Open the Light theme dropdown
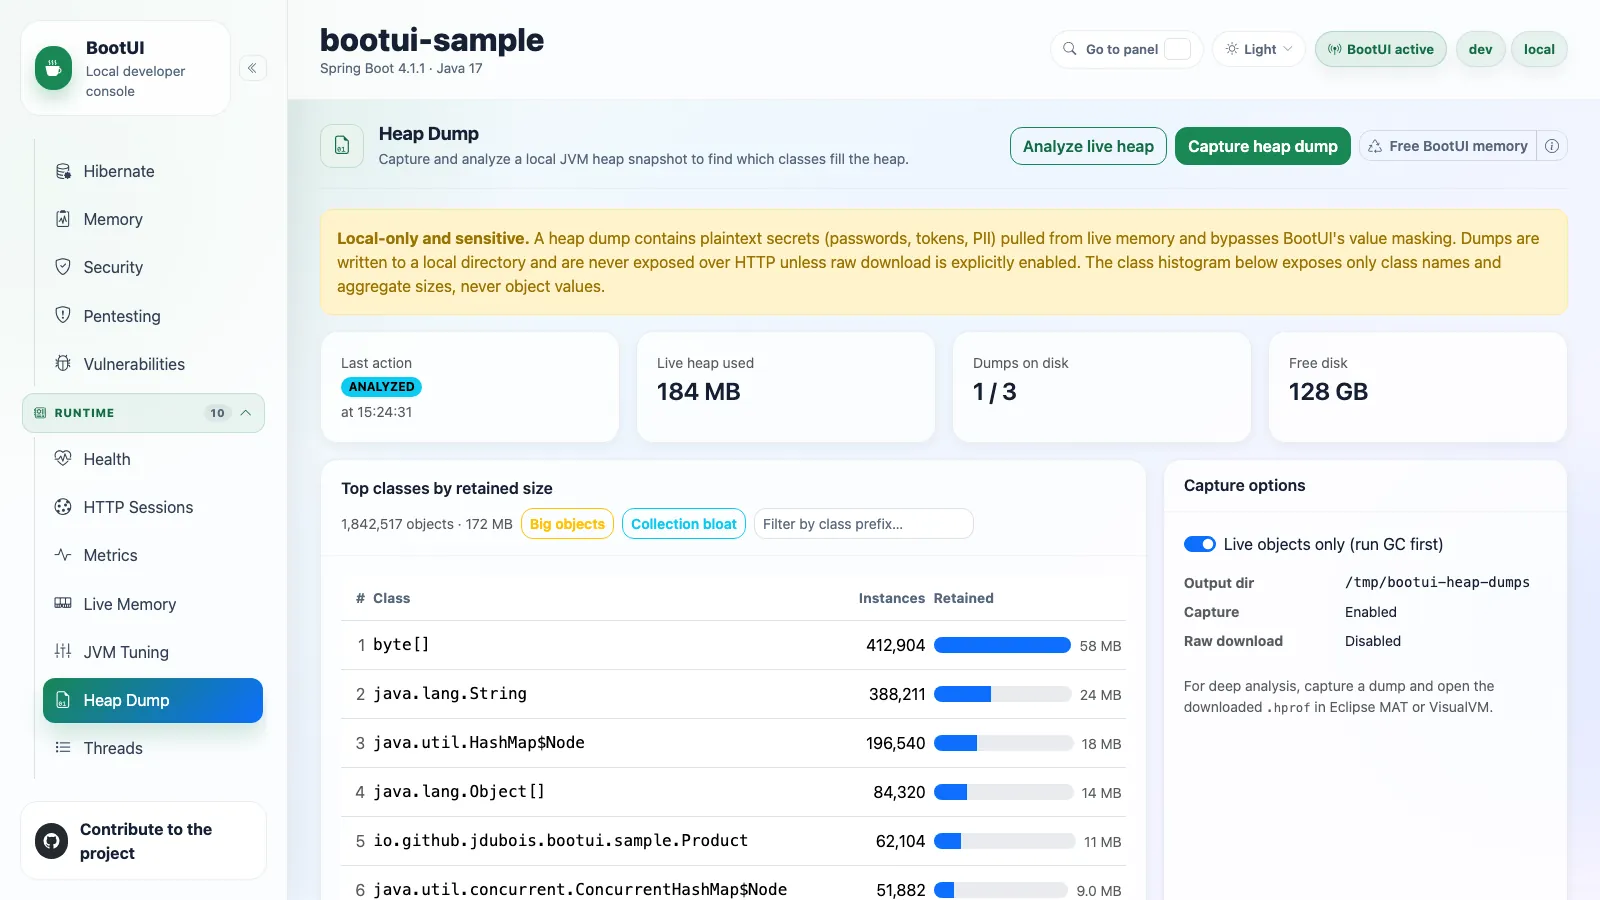 [1259, 49]
